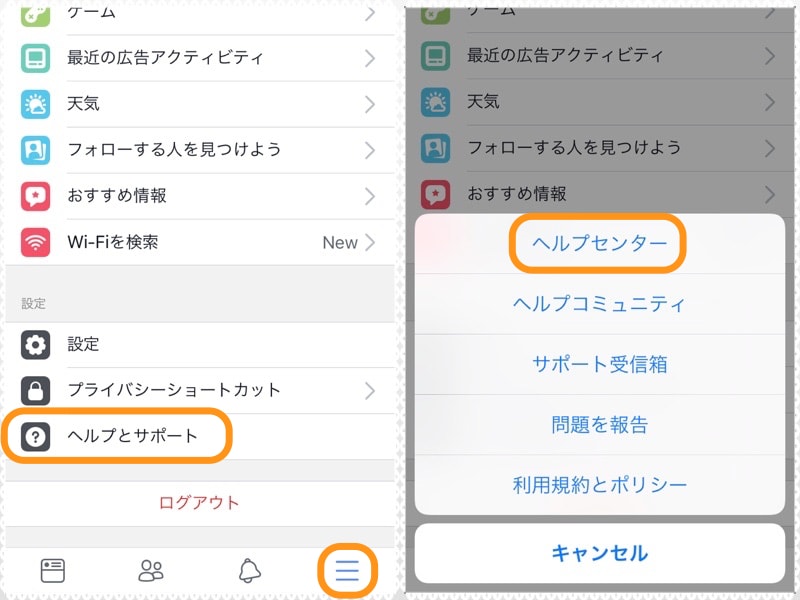Viewport: 800px width, 600px height.
Task: Tap キャンセル to dismiss the sheet
Action: coord(598,551)
